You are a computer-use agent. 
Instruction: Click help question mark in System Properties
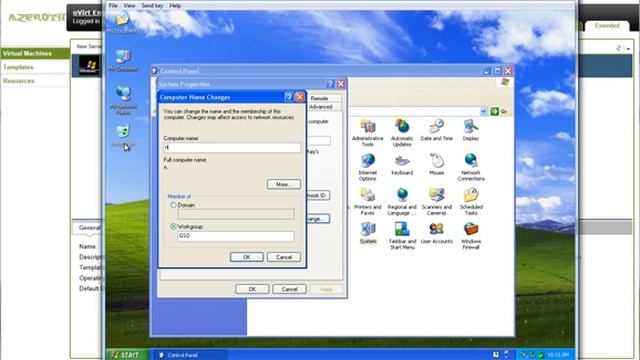330,84
